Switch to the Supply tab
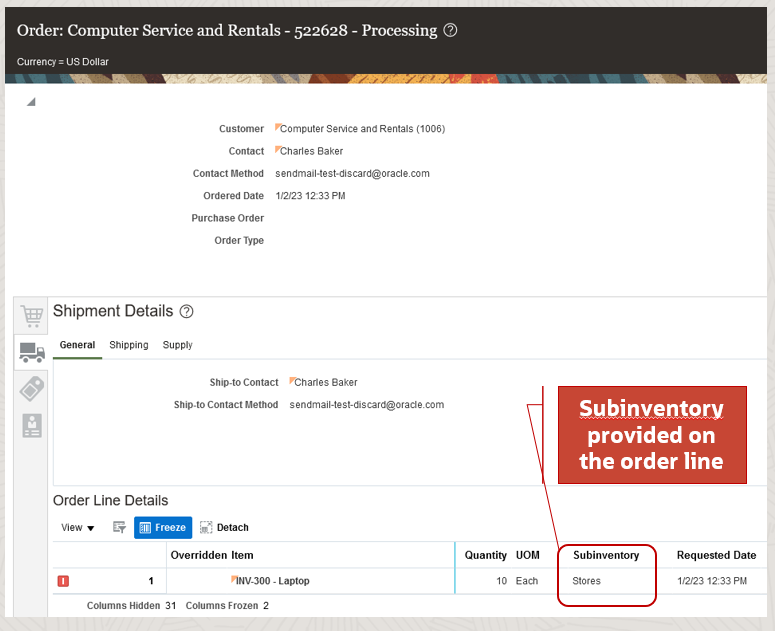Viewport: 775px width, 631px height. click(x=177, y=345)
